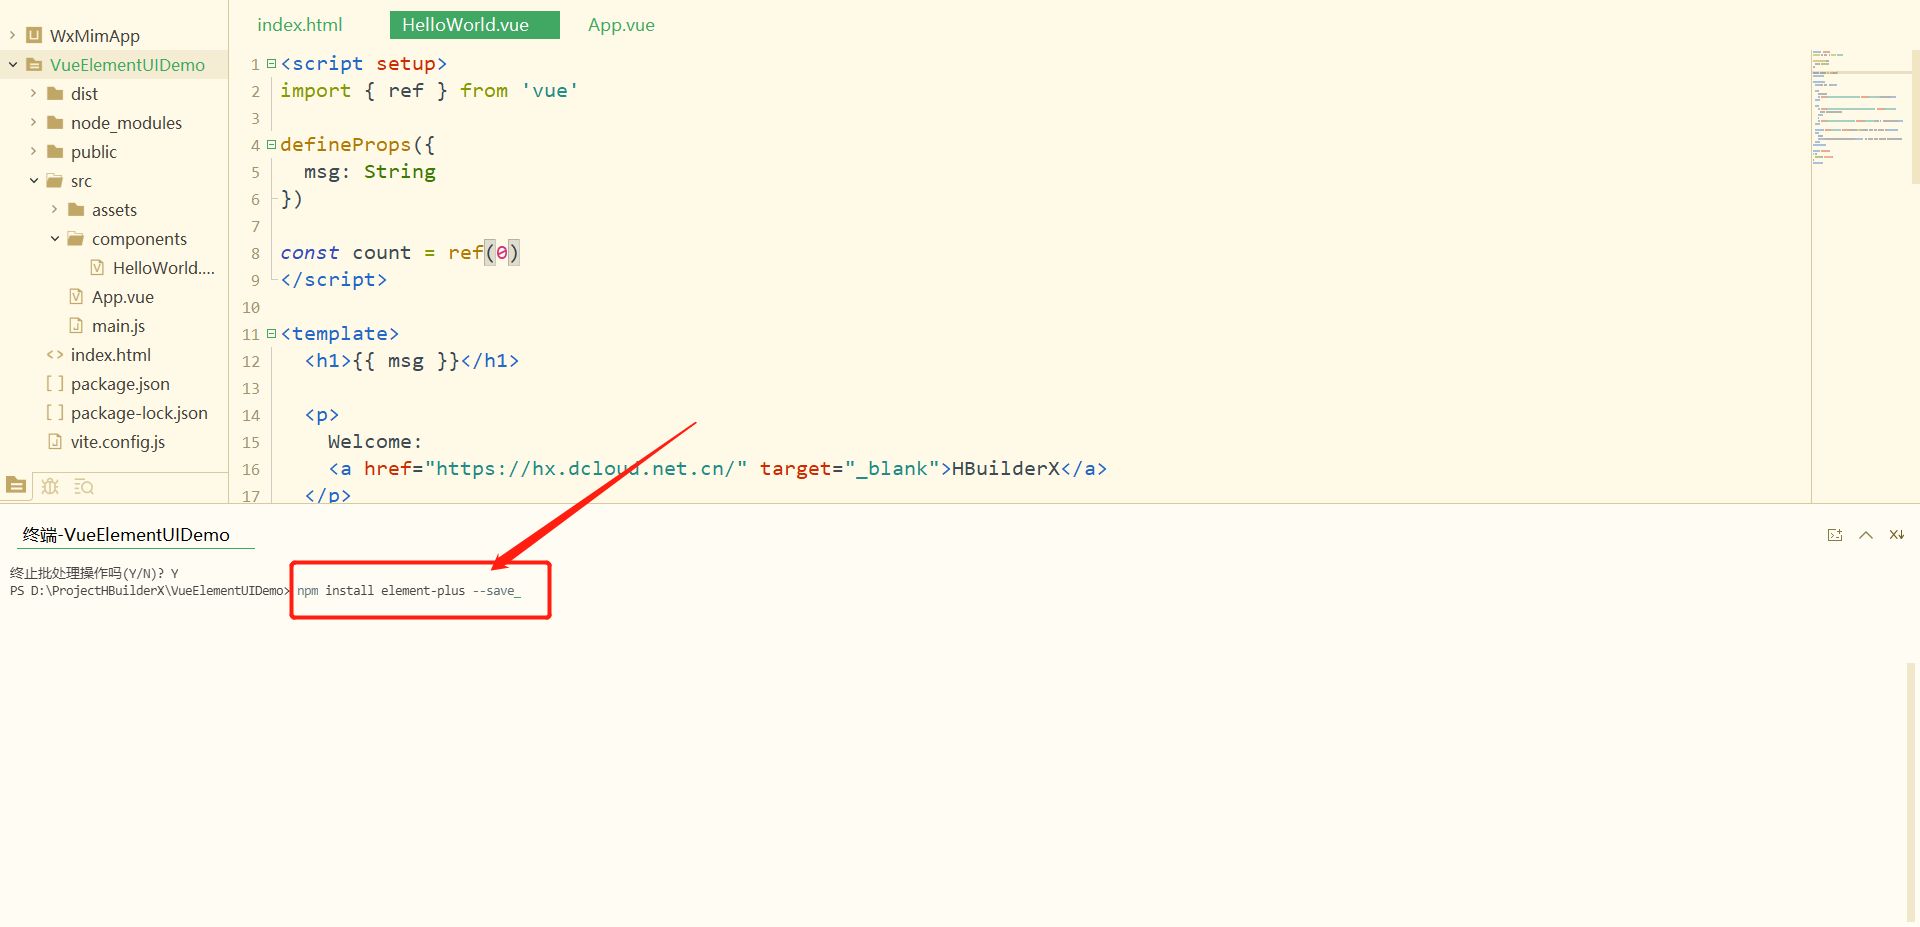Expand the dist folder arrow
The width and height of the screenshot is (1920, 927).
pos(33,94)
